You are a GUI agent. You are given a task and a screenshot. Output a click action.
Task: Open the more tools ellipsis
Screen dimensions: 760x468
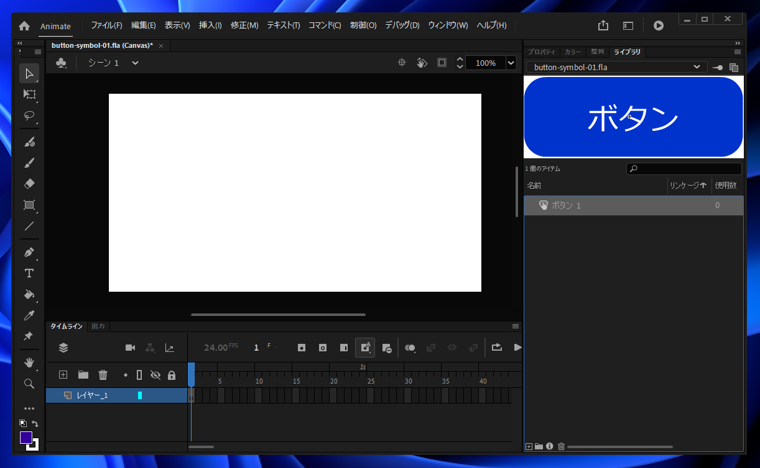click(x=29, y=408)
